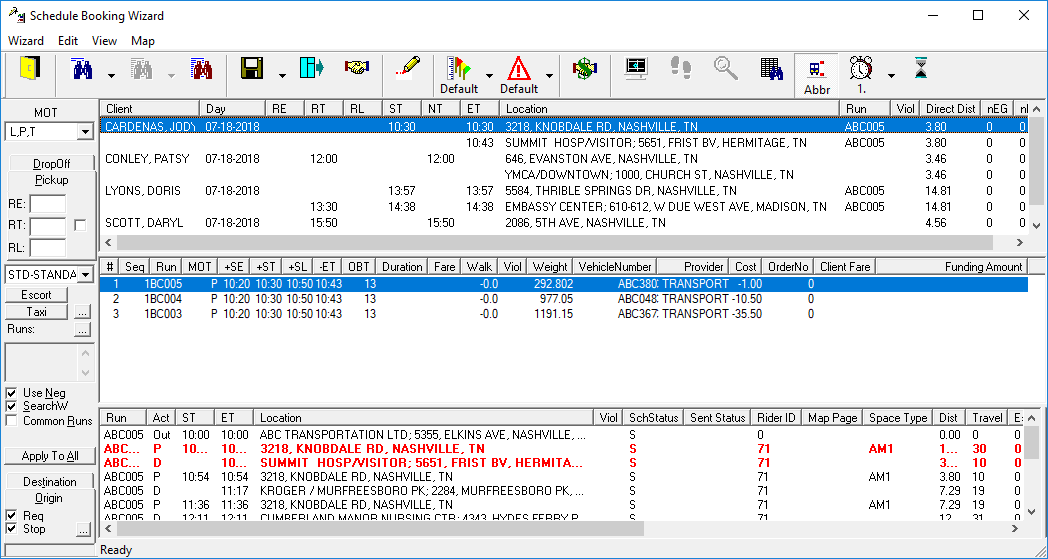Click the grid with binoculars icon
This screenshot has height=559, width=1048.
click(771, 69)
